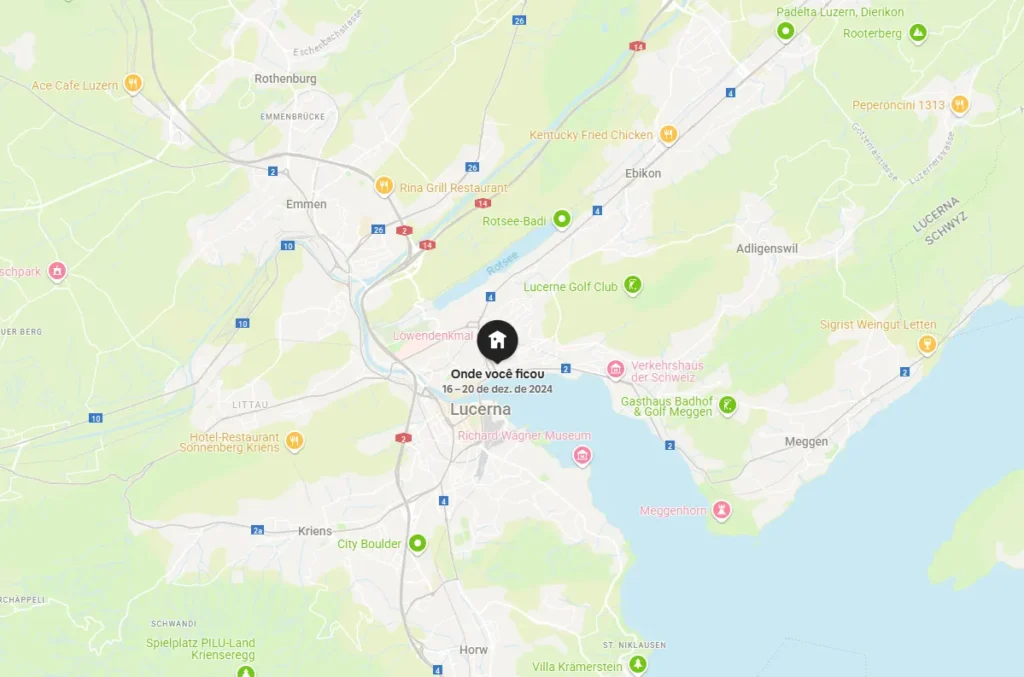The height and width of the screenshot is (677, 1024).
Task: Click the Padelta Luzern, Dierikon pin
Action: click(x=786, y=31)
